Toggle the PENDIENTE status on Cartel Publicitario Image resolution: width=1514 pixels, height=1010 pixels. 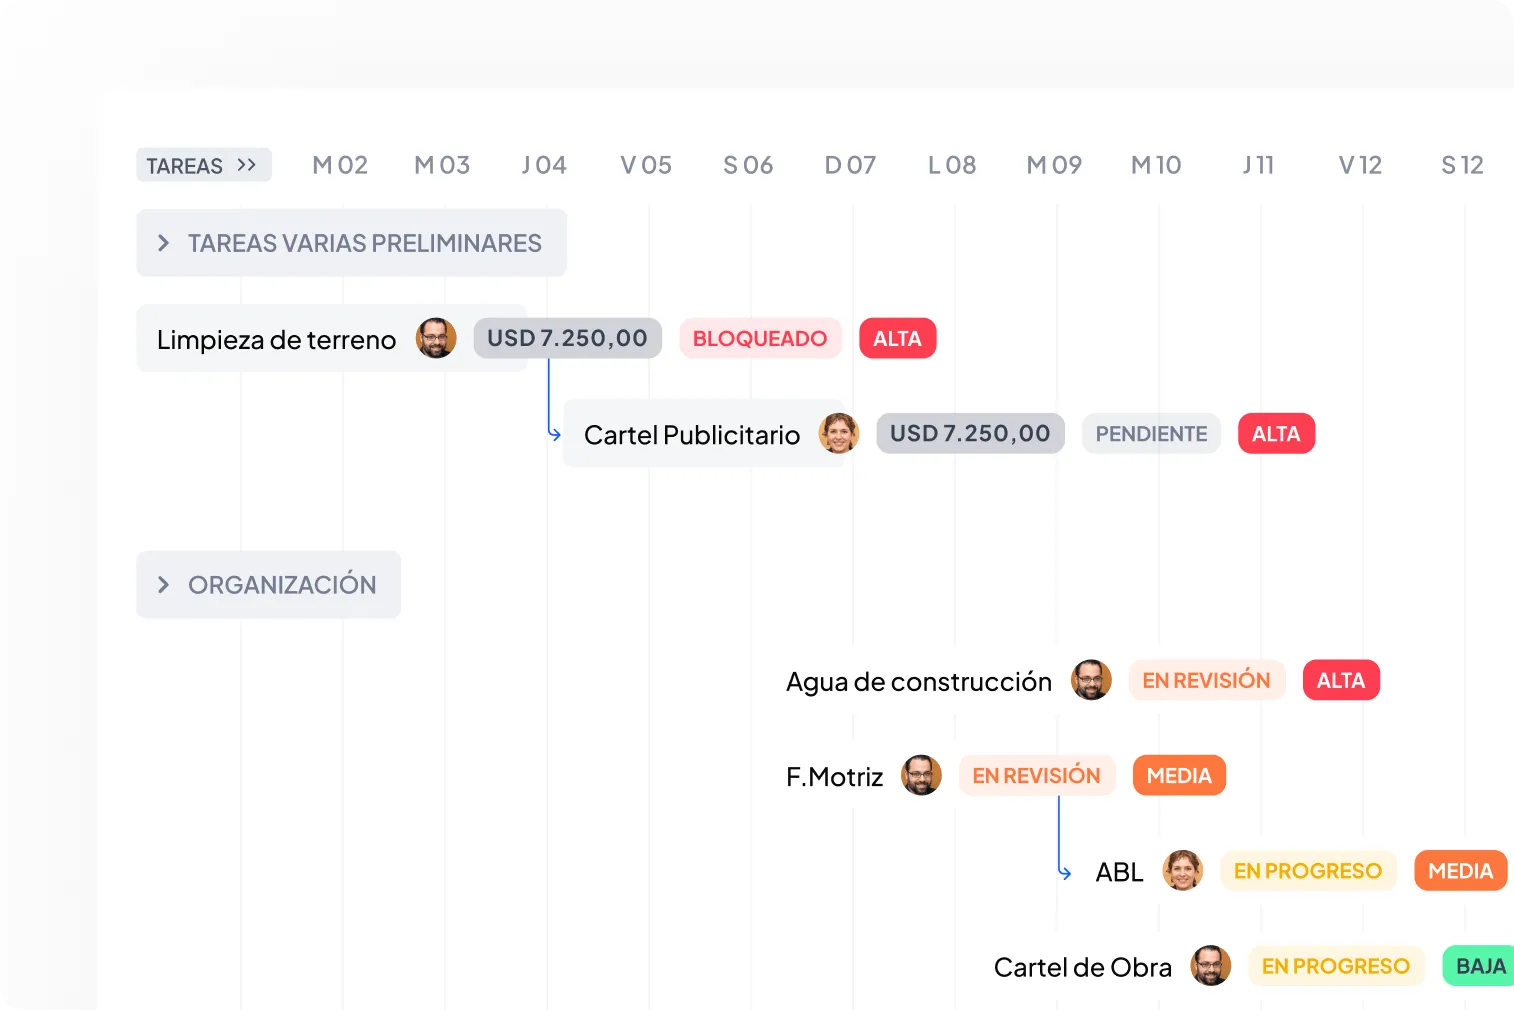click(x=1151, y=433)
